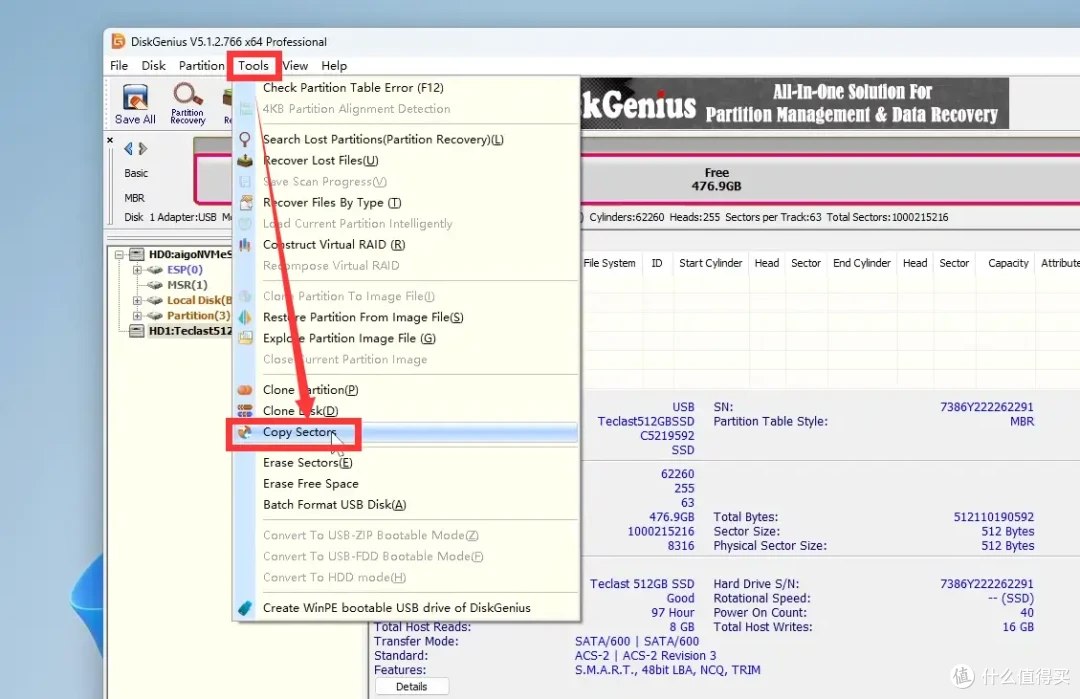Screen dimensions: 1080x699
Task: Click the Total Bytes value 512110190592
Action: coord(993,517)
